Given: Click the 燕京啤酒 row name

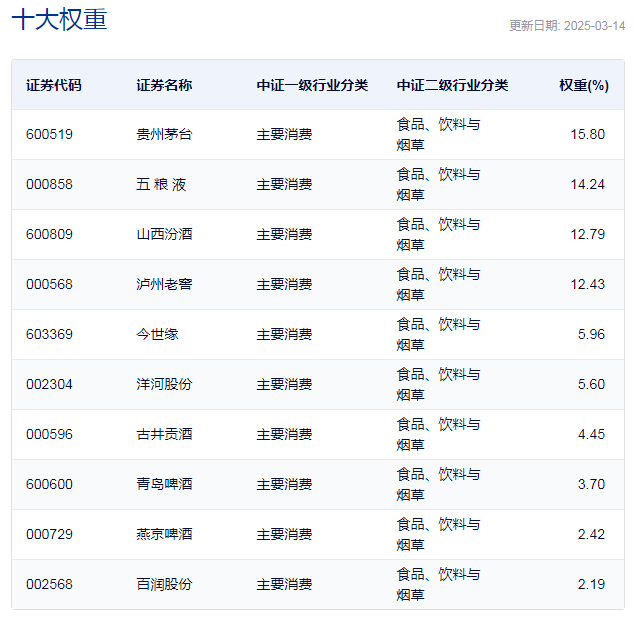Looking at the screenshot, I should pos(164,534).
